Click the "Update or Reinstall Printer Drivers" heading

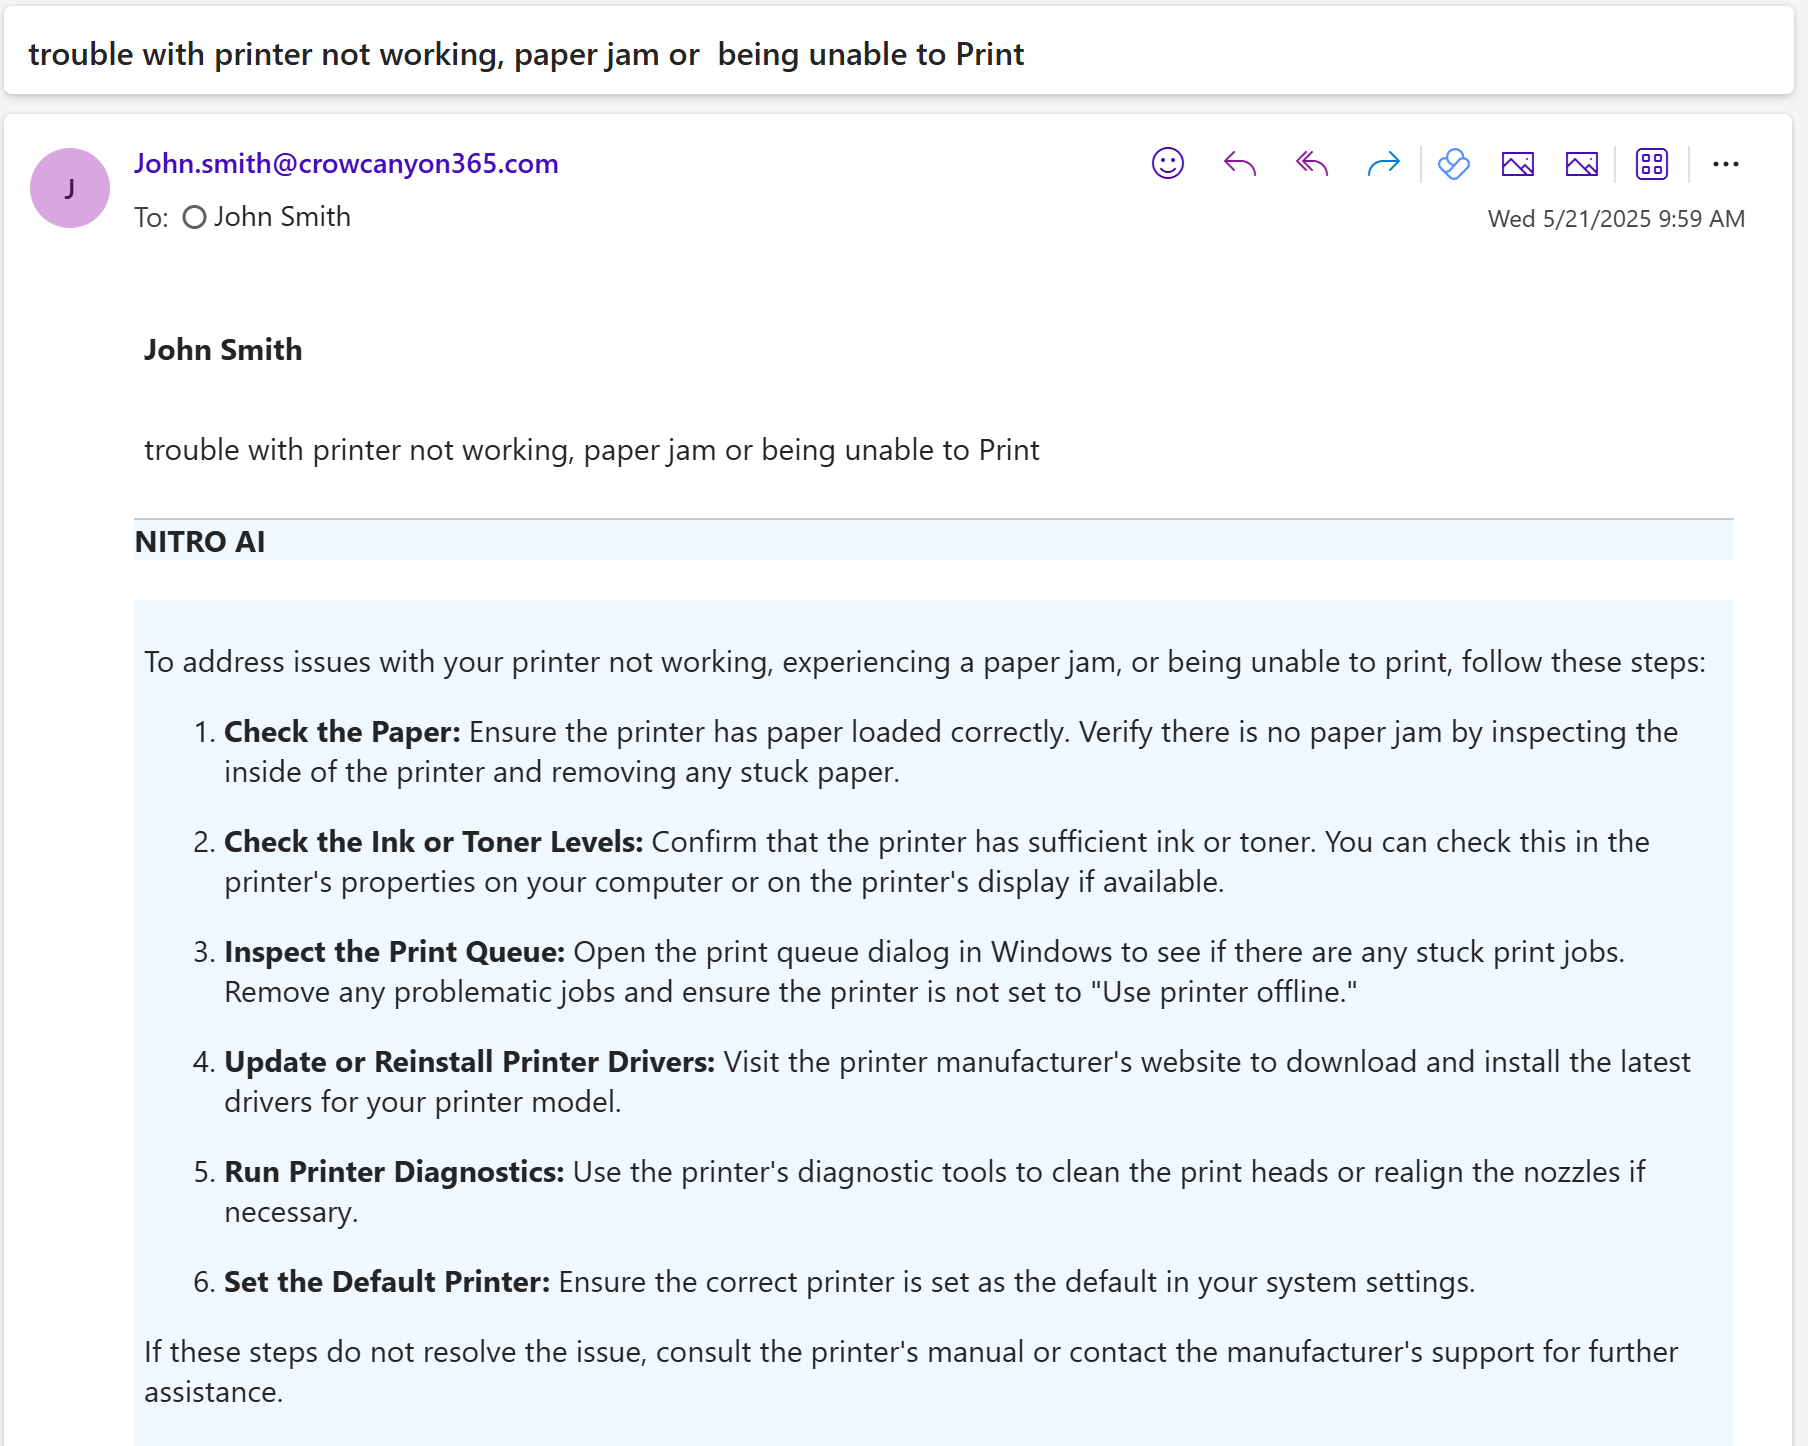(x=469, y=1062)
